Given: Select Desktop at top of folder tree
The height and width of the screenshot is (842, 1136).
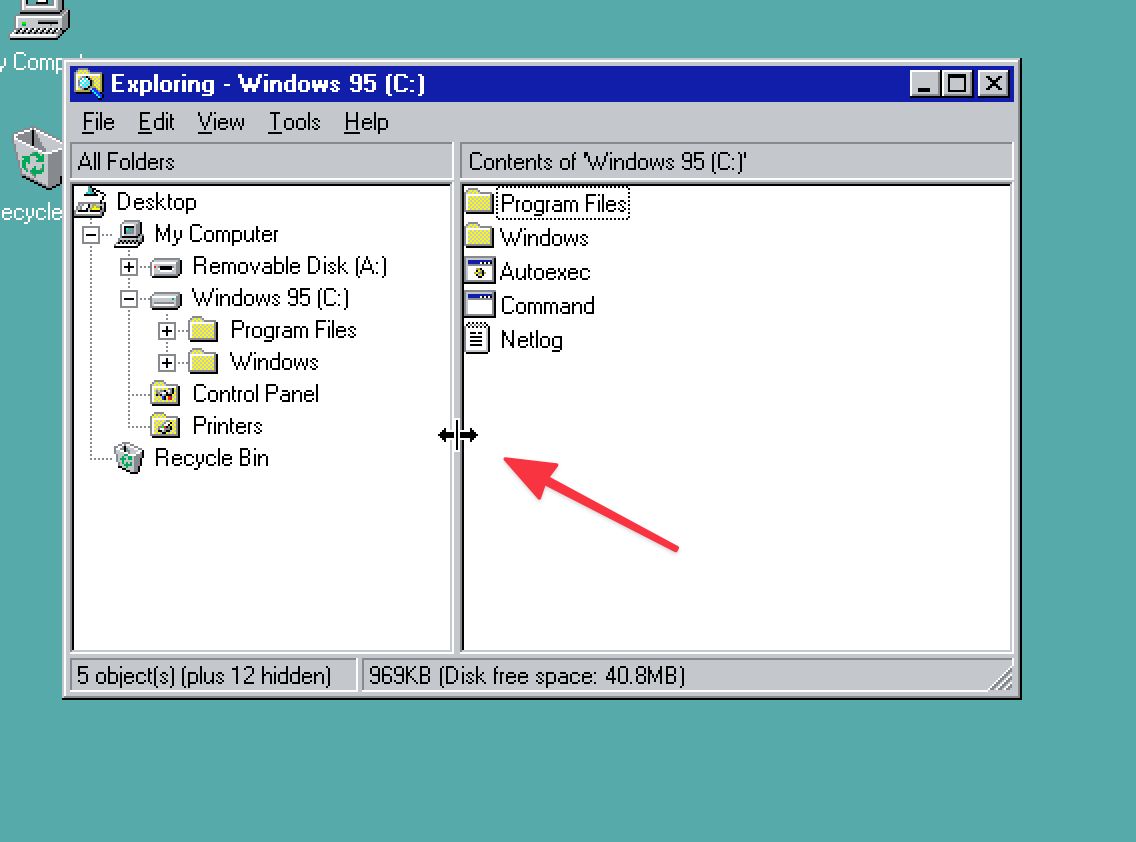Looking at the screenshot, I should point(155,202).
